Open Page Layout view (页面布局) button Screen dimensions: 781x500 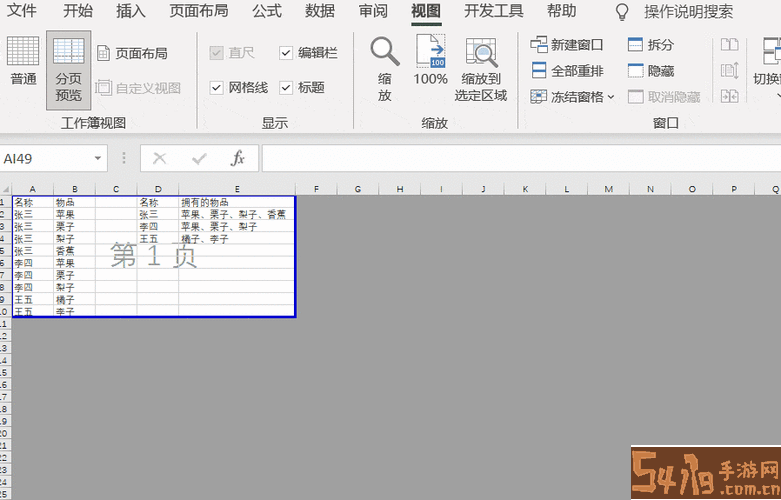pos(132,53)
